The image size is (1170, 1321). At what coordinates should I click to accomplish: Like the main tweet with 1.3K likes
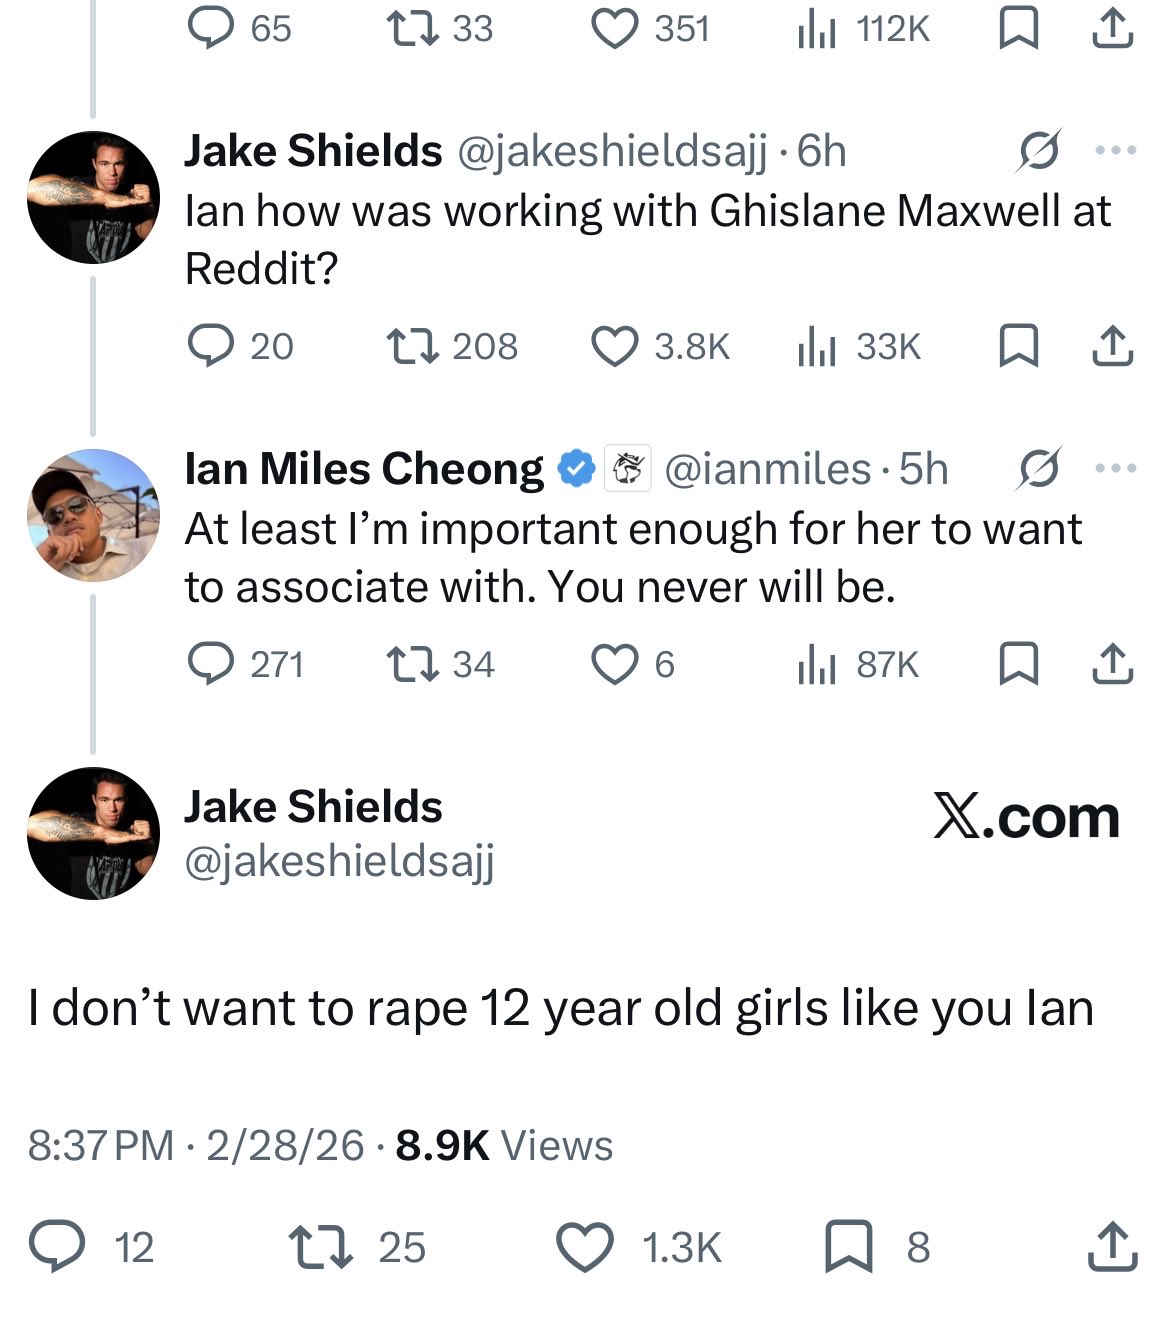pos(584,1247)
